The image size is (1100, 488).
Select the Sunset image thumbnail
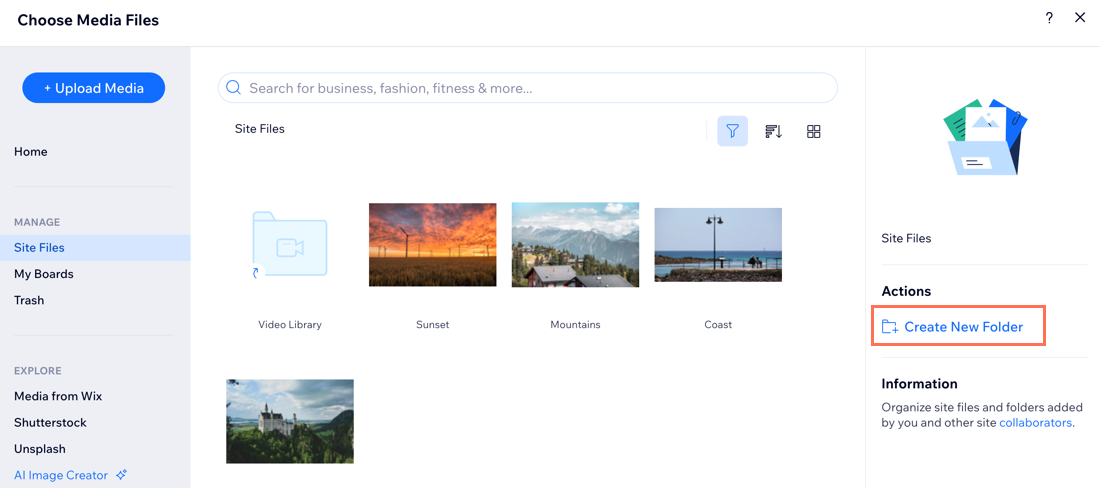(x=432, y=245)
